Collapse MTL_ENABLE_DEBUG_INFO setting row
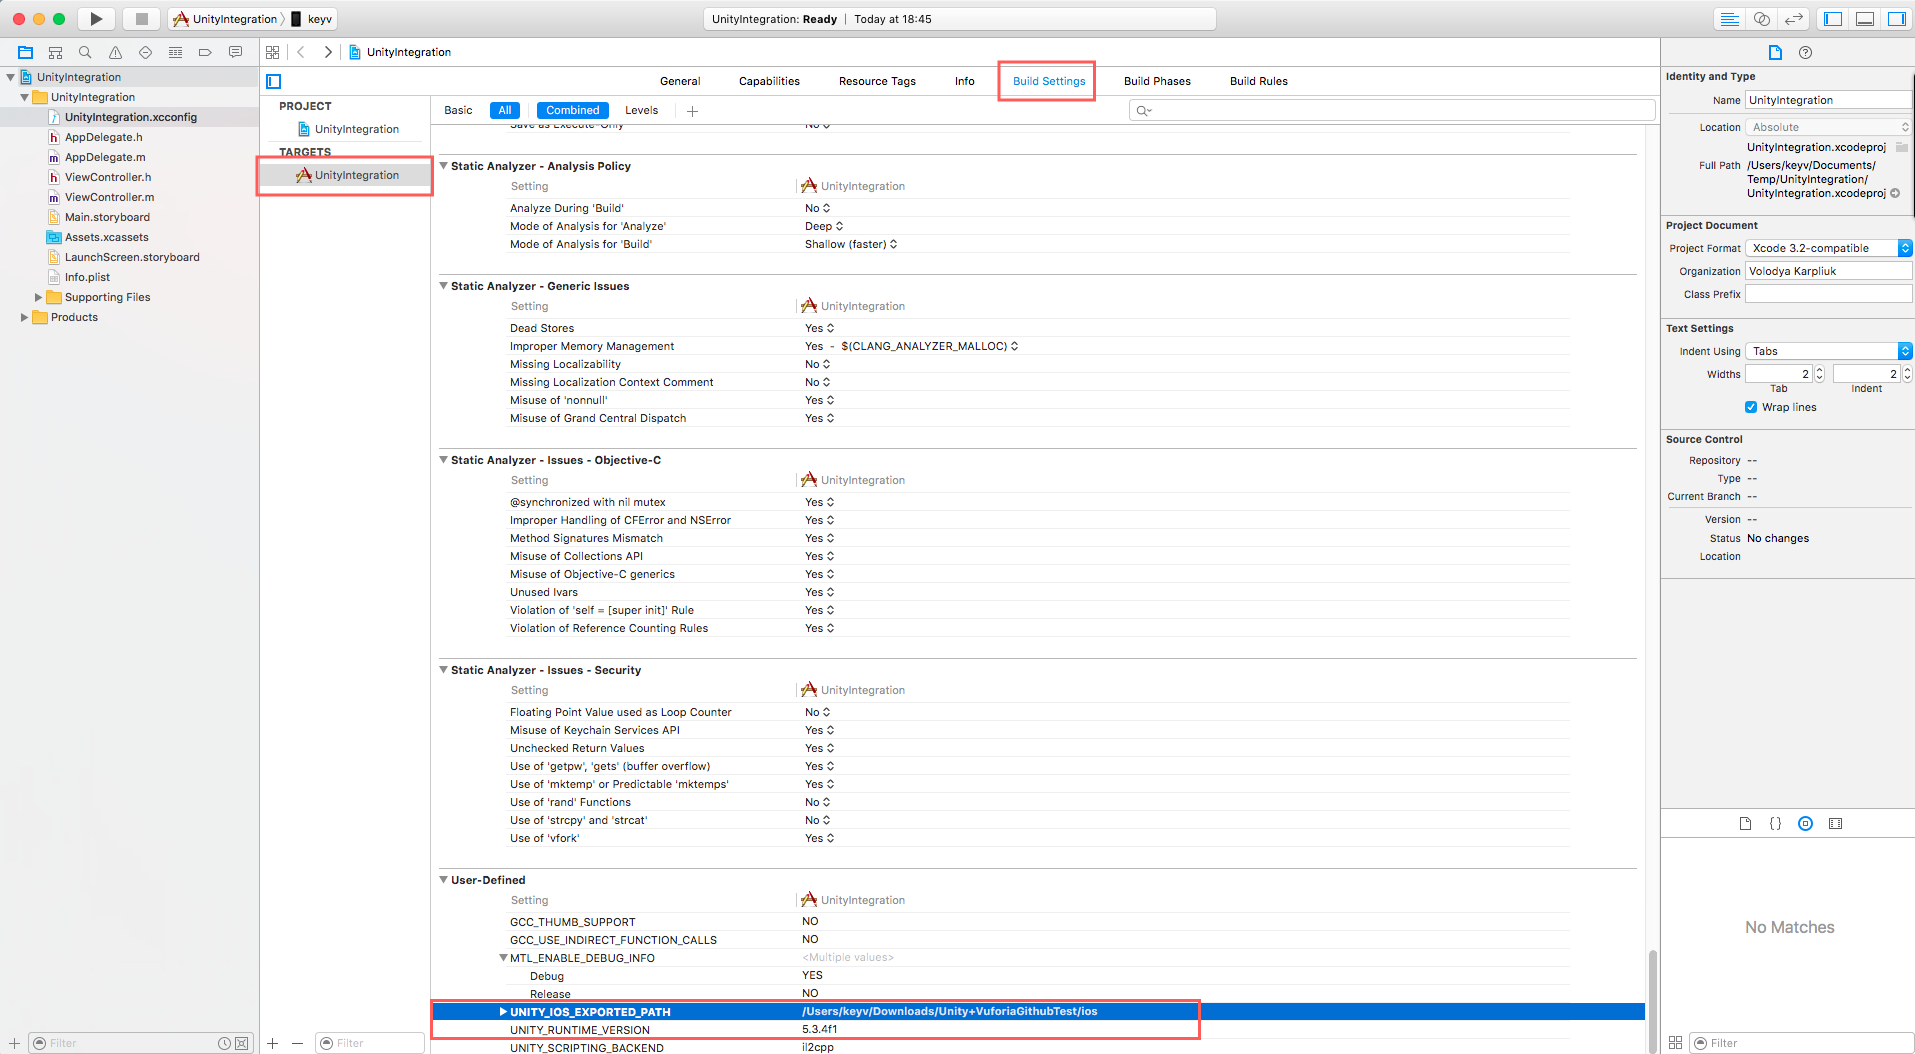1915x1054 pixels. (503, 958)
